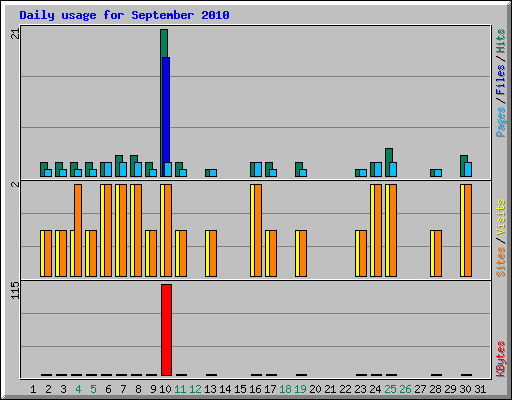Click green weekend day label "4"
The image size is (512, 400).
pyautogui.click(x=78, y=389)
